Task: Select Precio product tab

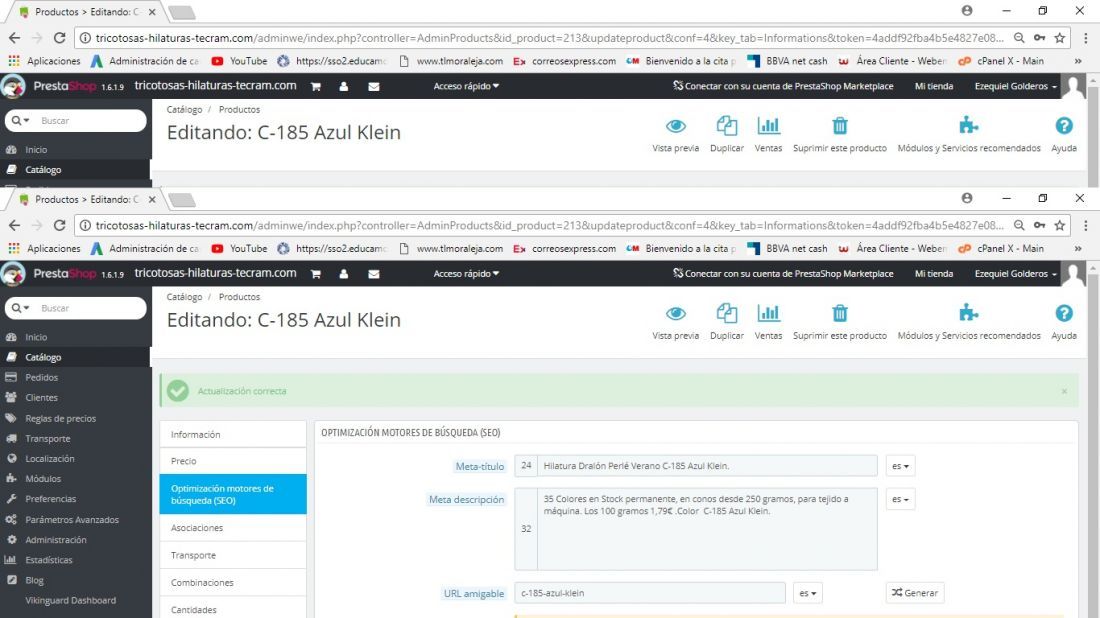Action: (233, 461)
